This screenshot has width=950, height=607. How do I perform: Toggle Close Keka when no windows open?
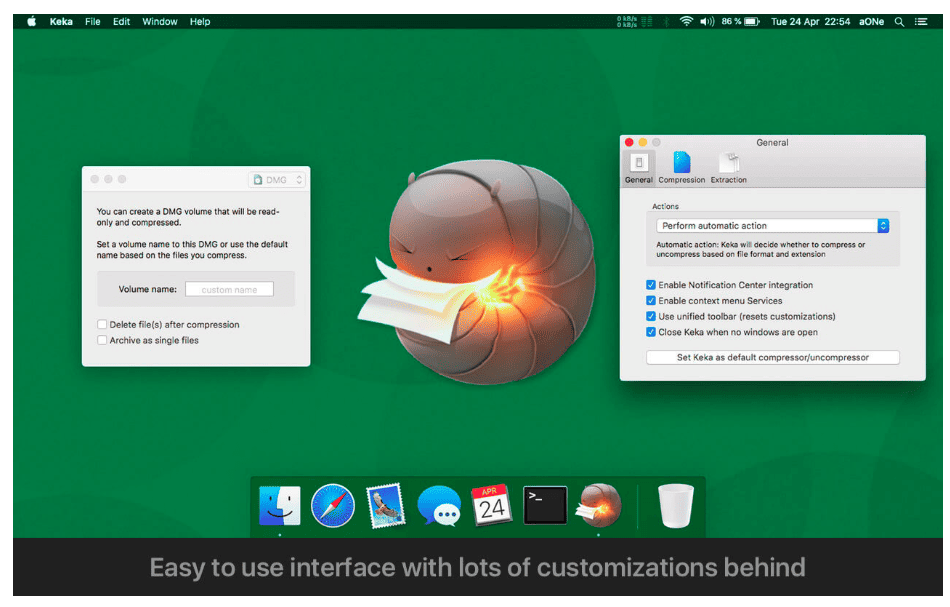[651, 332]
